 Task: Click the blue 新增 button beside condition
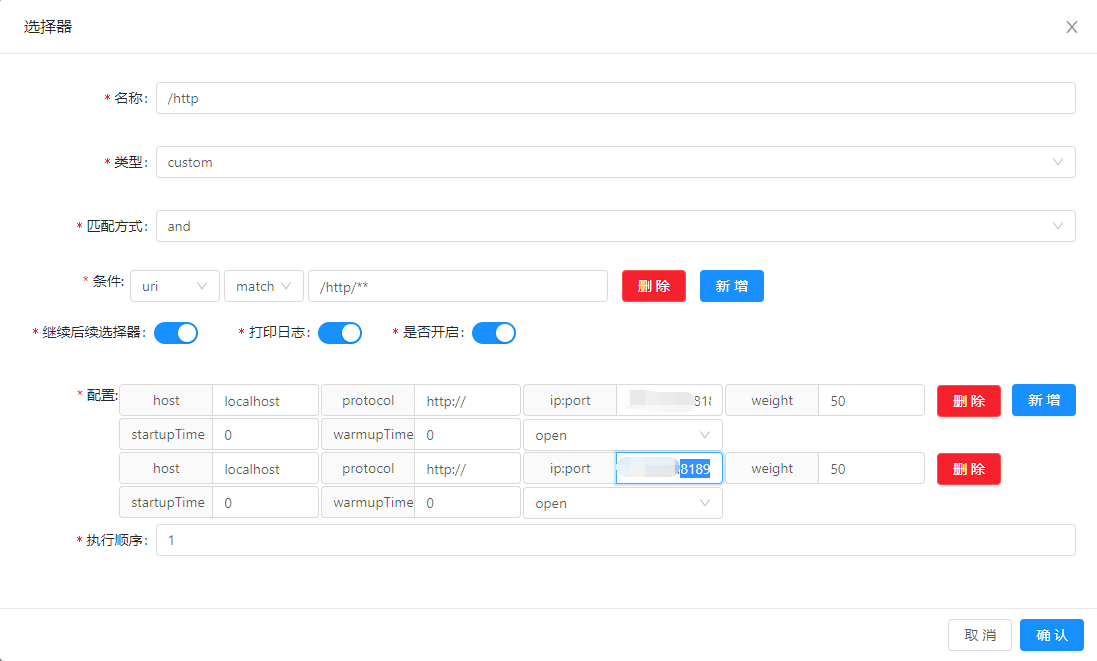pos(732,286)
